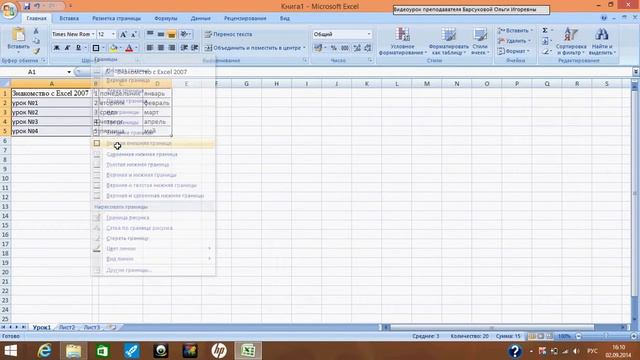Click the Comma Style 000 icon
The width and height of the screenshot is (640, 360).
click(344, 48)
